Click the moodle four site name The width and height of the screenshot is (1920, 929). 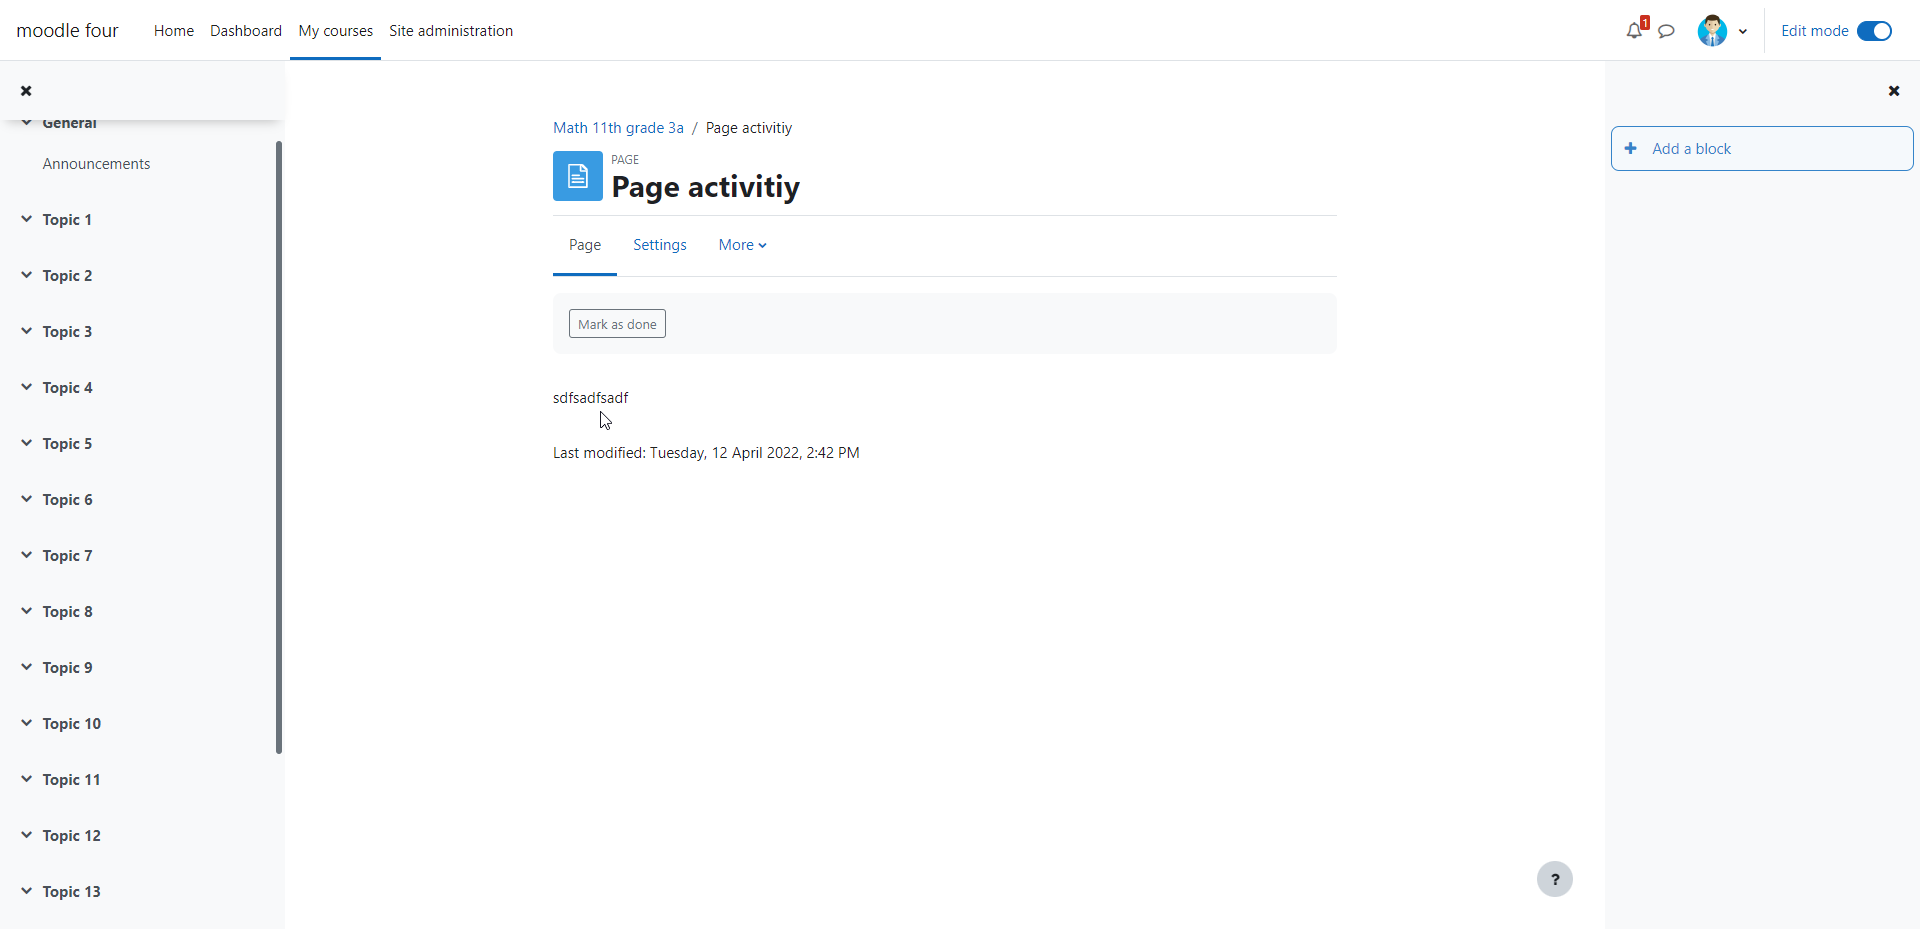(67, 31)
